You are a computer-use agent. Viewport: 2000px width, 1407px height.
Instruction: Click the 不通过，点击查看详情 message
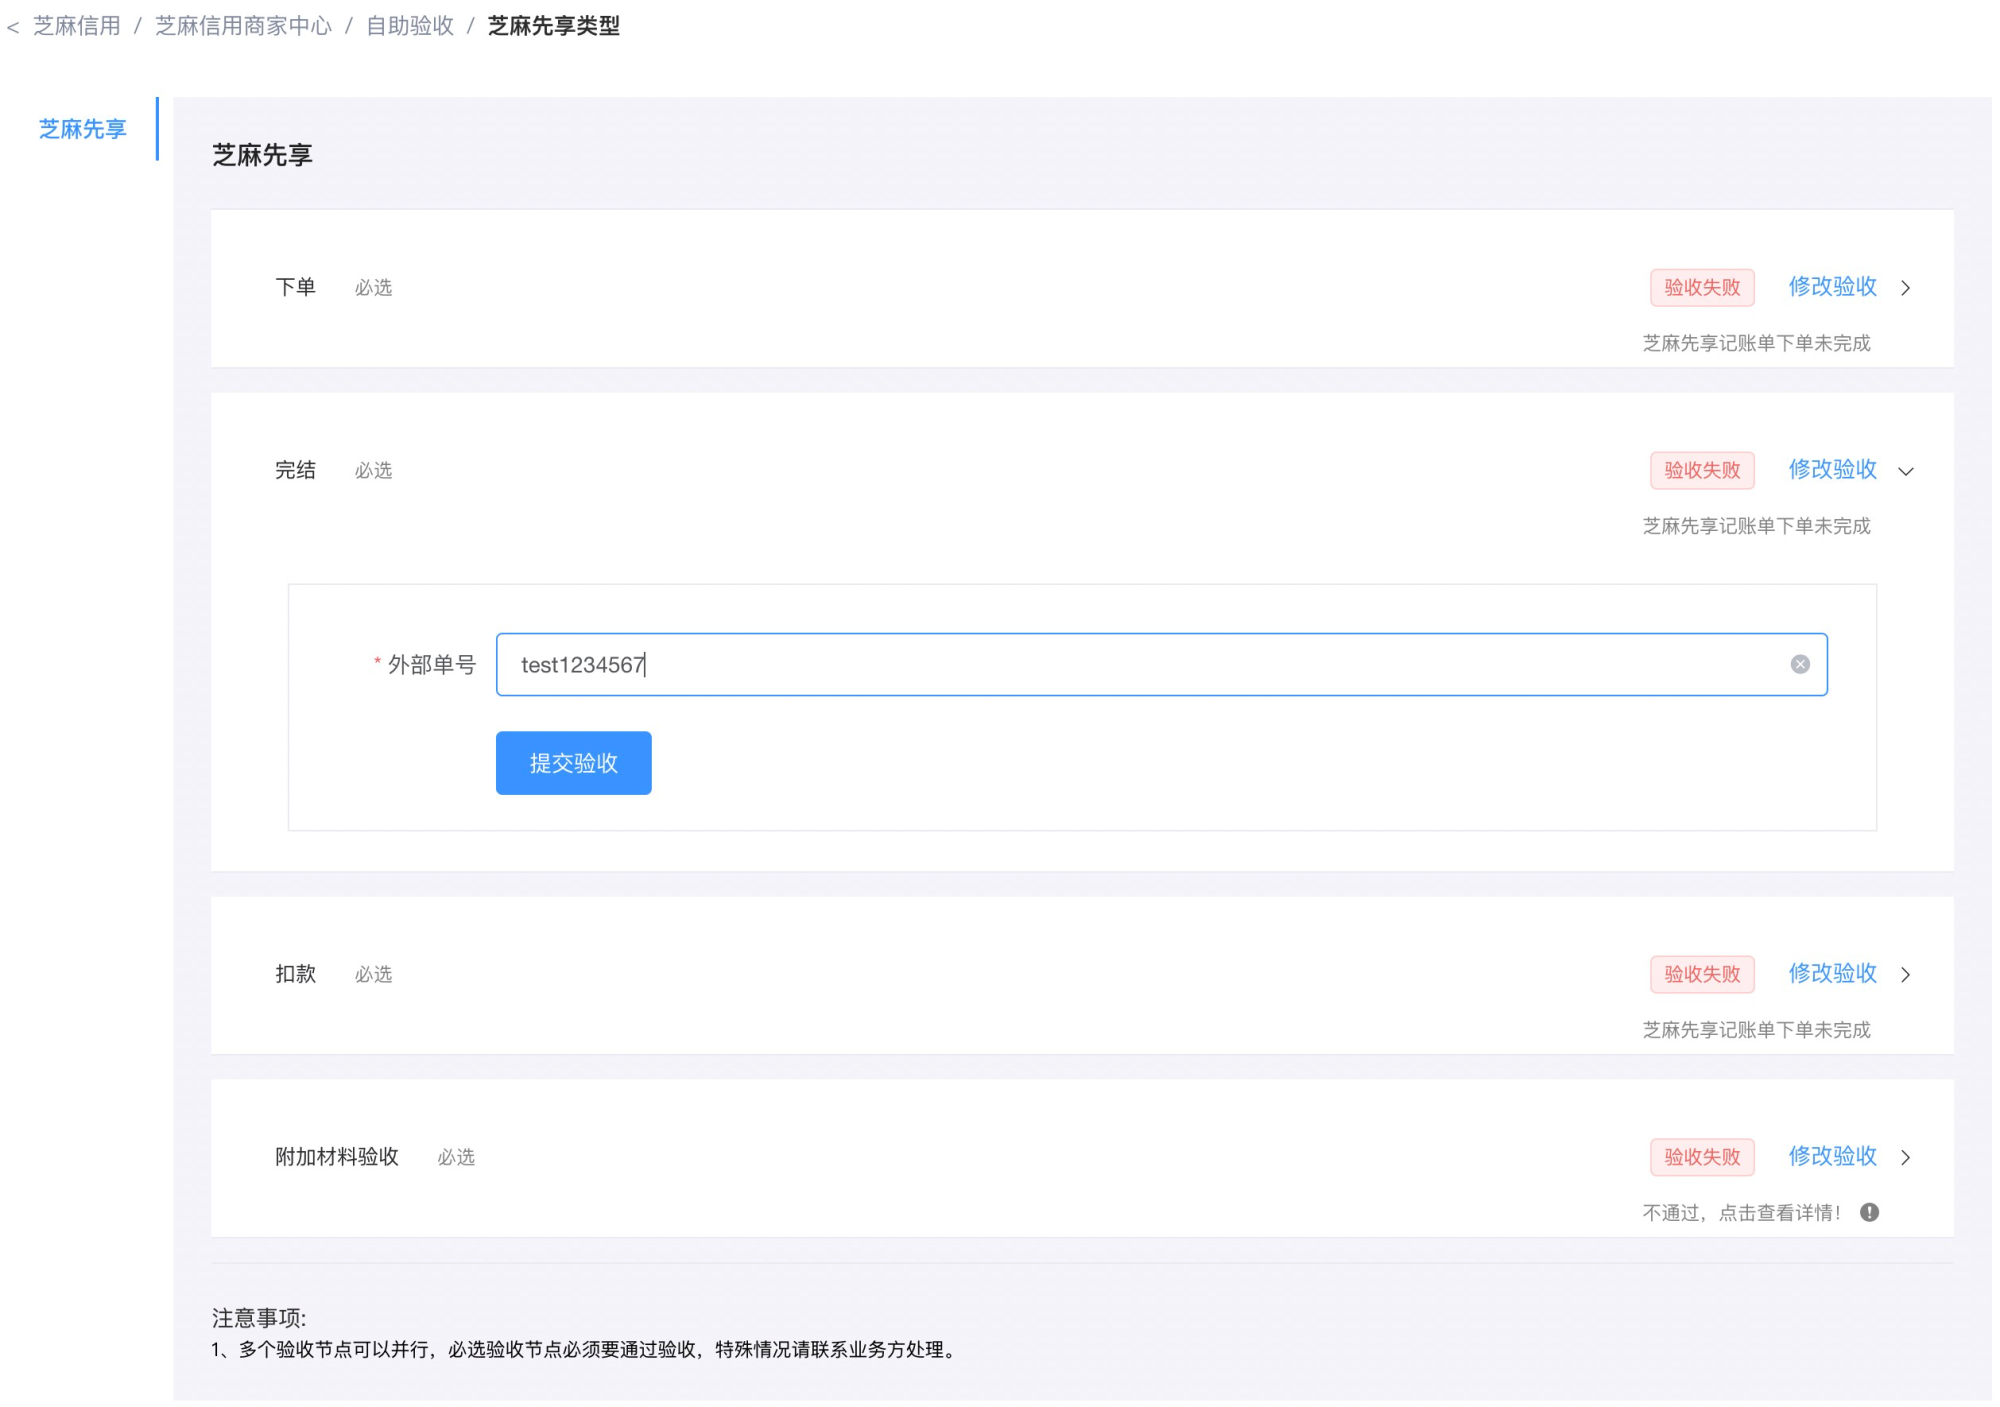(1741, 1213)
